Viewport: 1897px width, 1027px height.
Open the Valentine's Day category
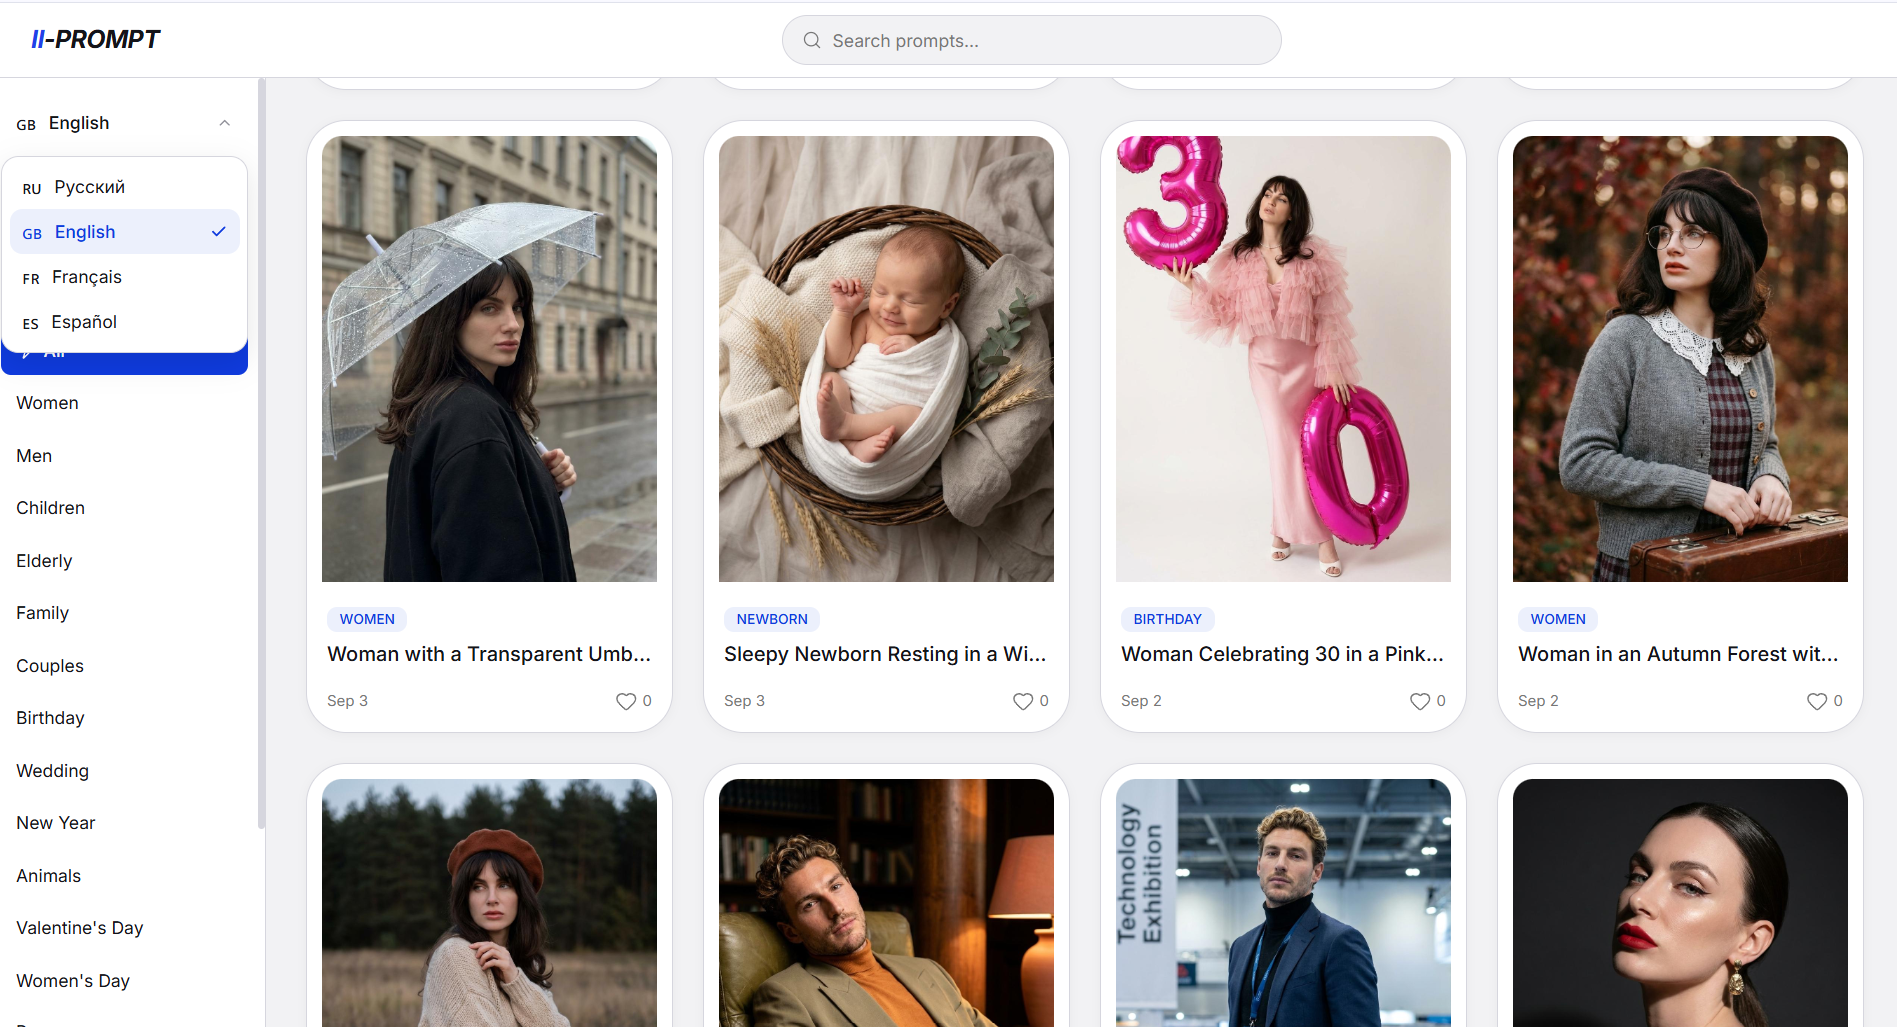80,928
